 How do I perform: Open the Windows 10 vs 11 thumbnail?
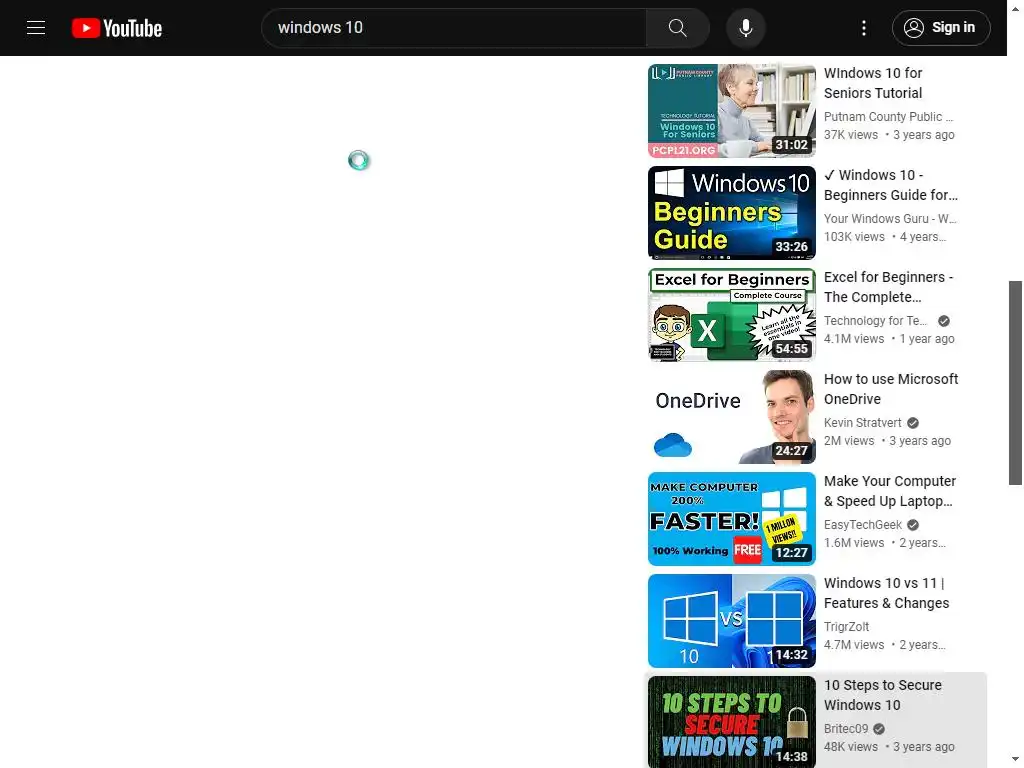[x=731, y=620]
